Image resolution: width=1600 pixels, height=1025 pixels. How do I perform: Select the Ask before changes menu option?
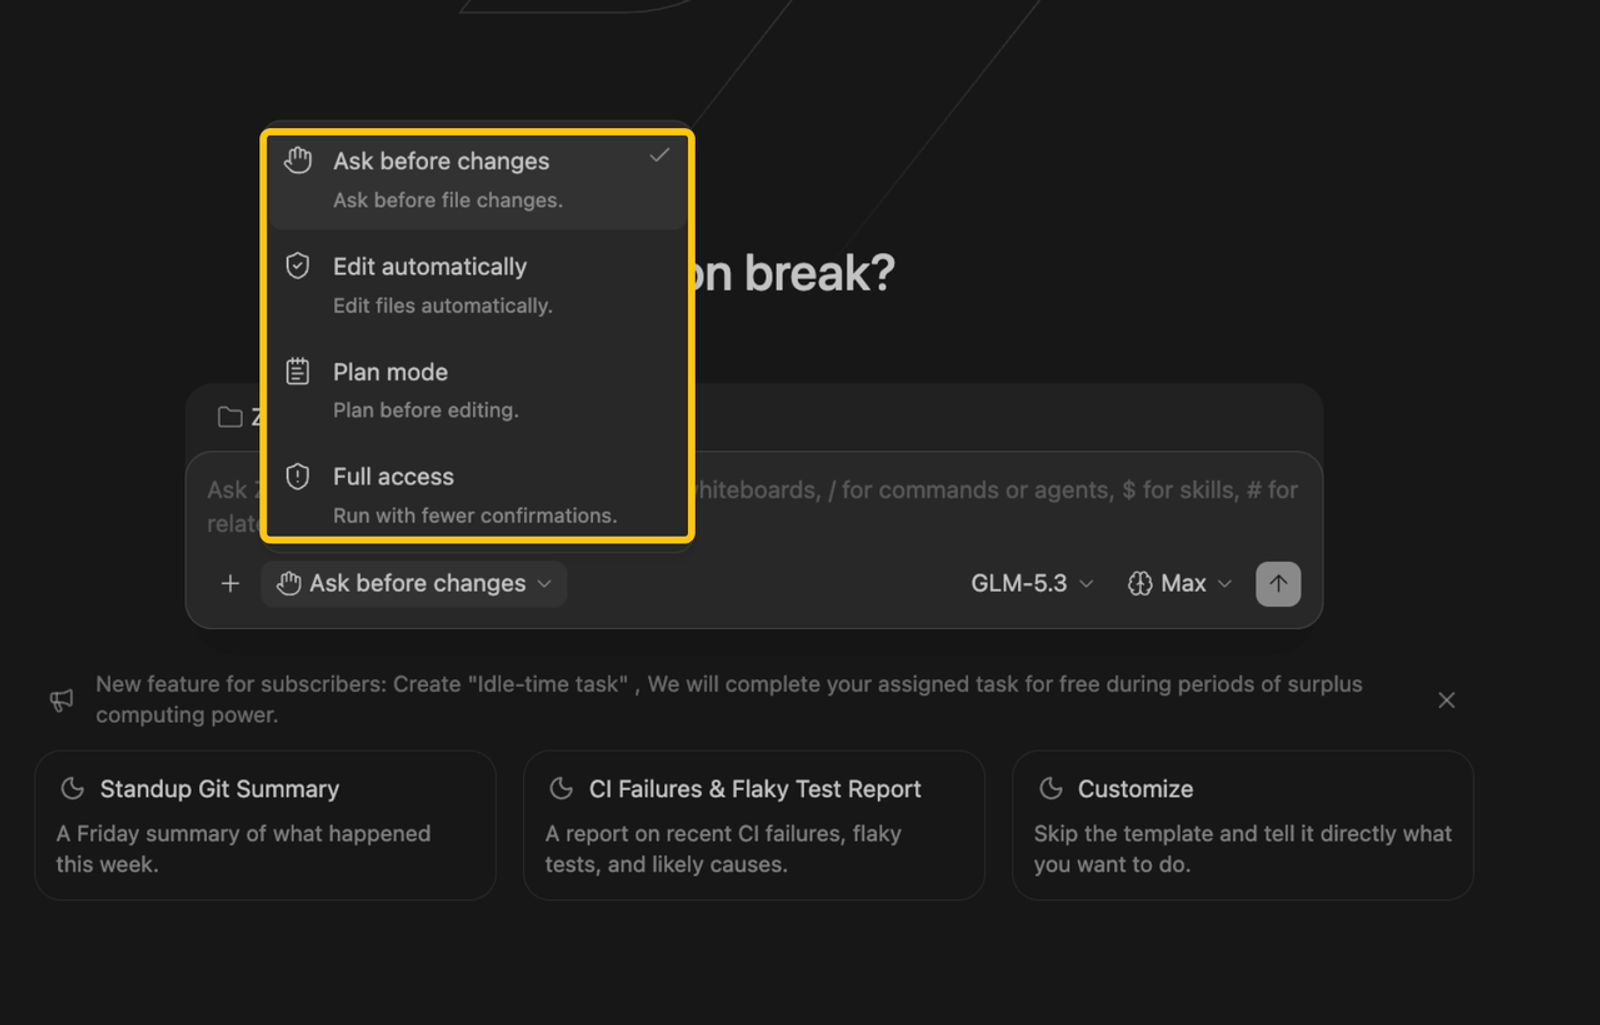[477, 180]
